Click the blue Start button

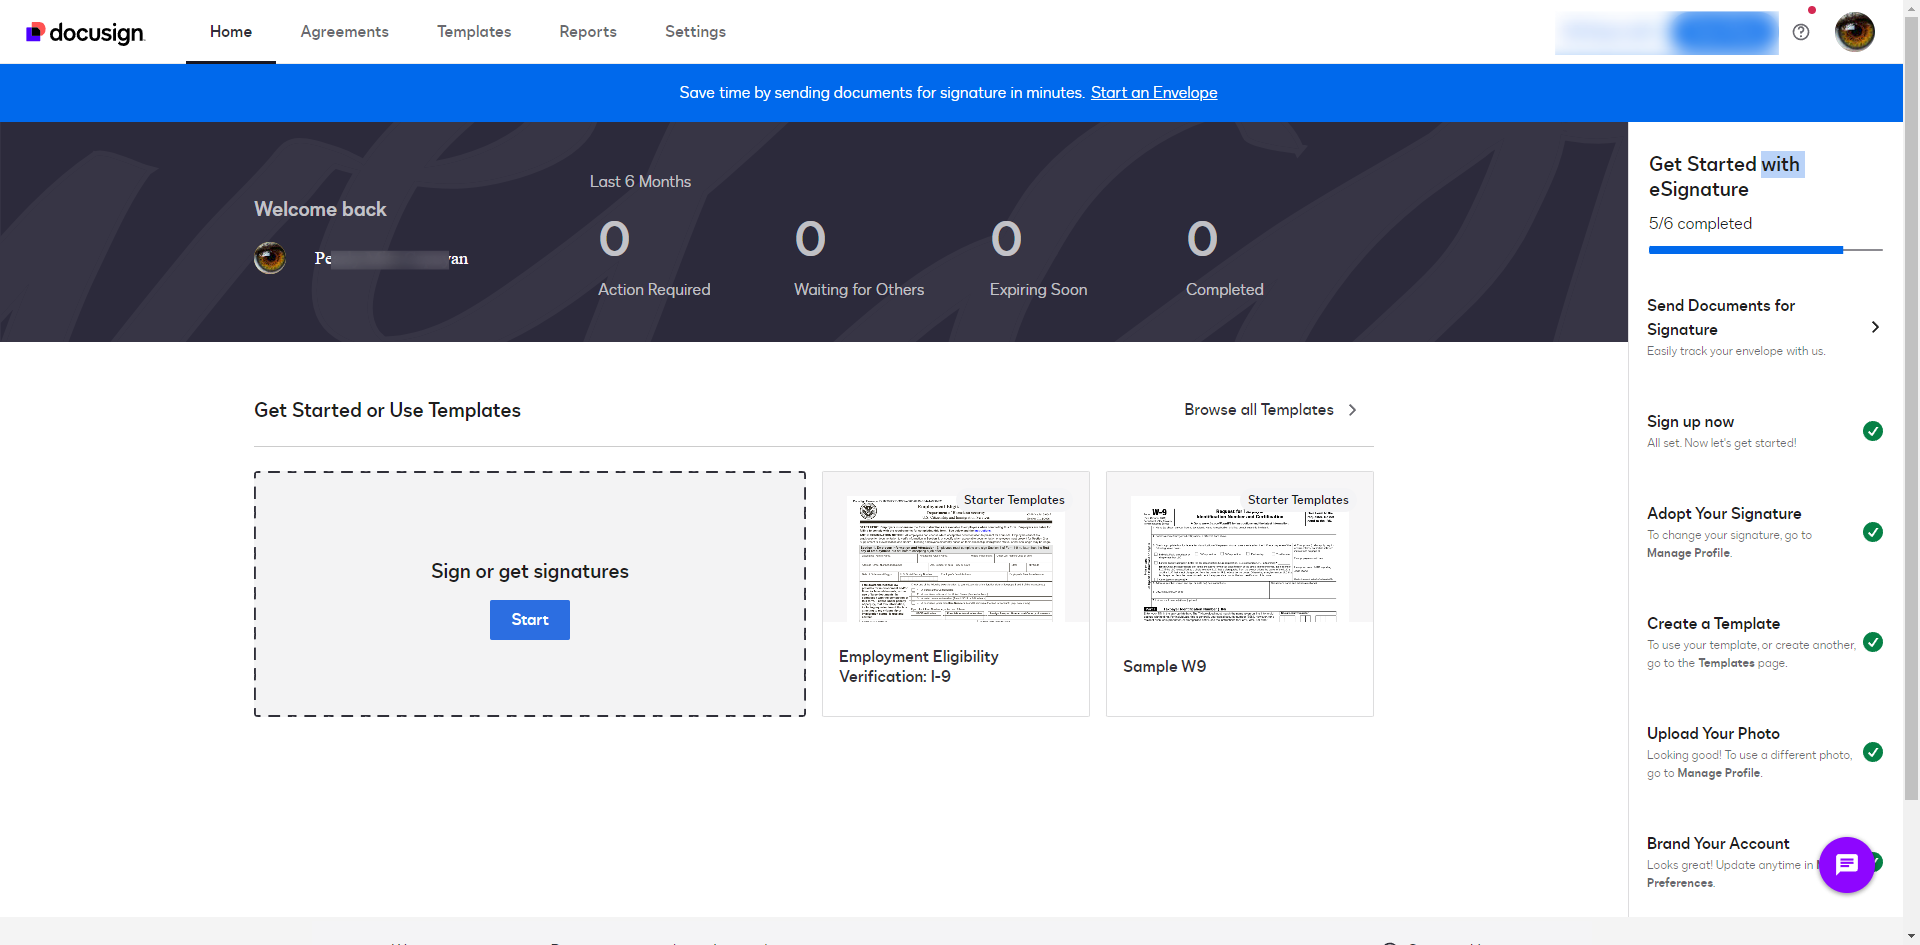pyautogui.click(x=530, y=620)
